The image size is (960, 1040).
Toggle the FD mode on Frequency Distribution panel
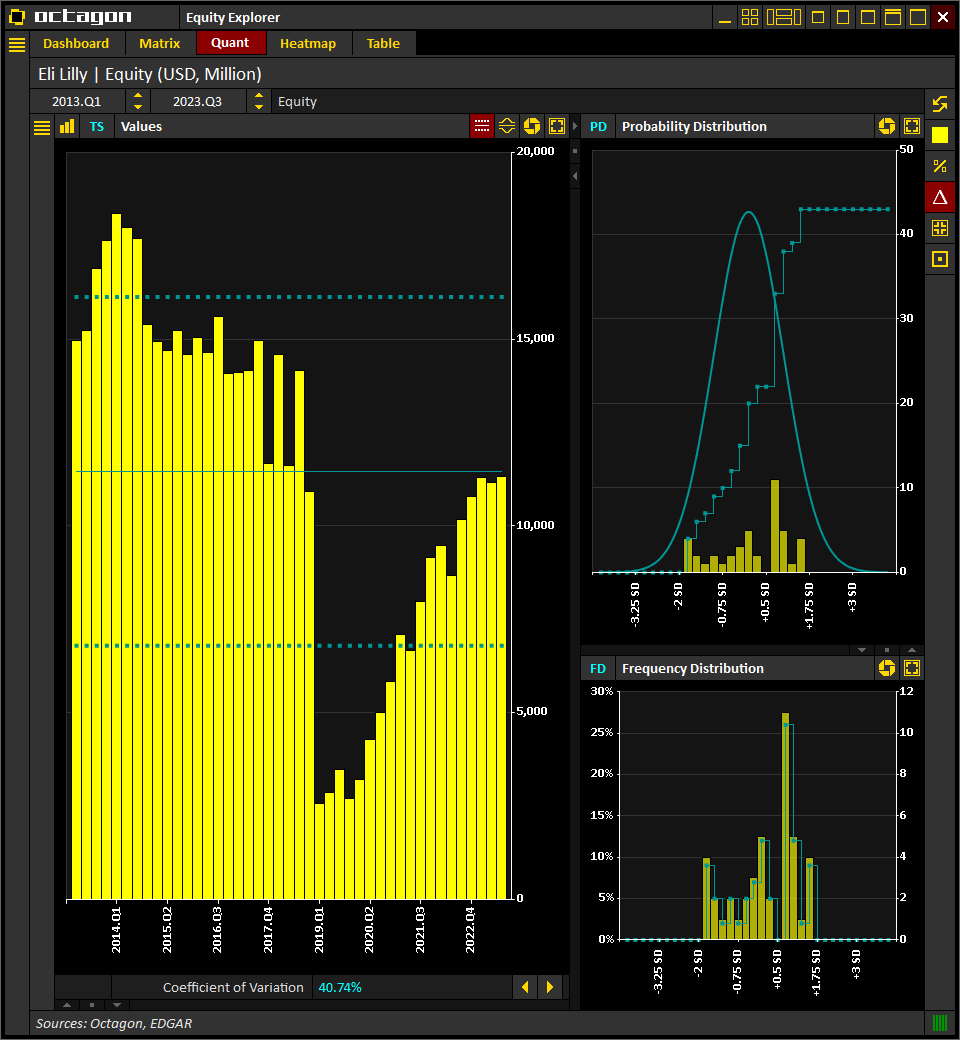tap(598, 668)
